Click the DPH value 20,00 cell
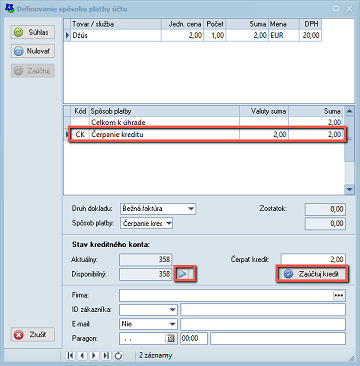The height and width of the screenshot is (366, 360). [310, 35]
